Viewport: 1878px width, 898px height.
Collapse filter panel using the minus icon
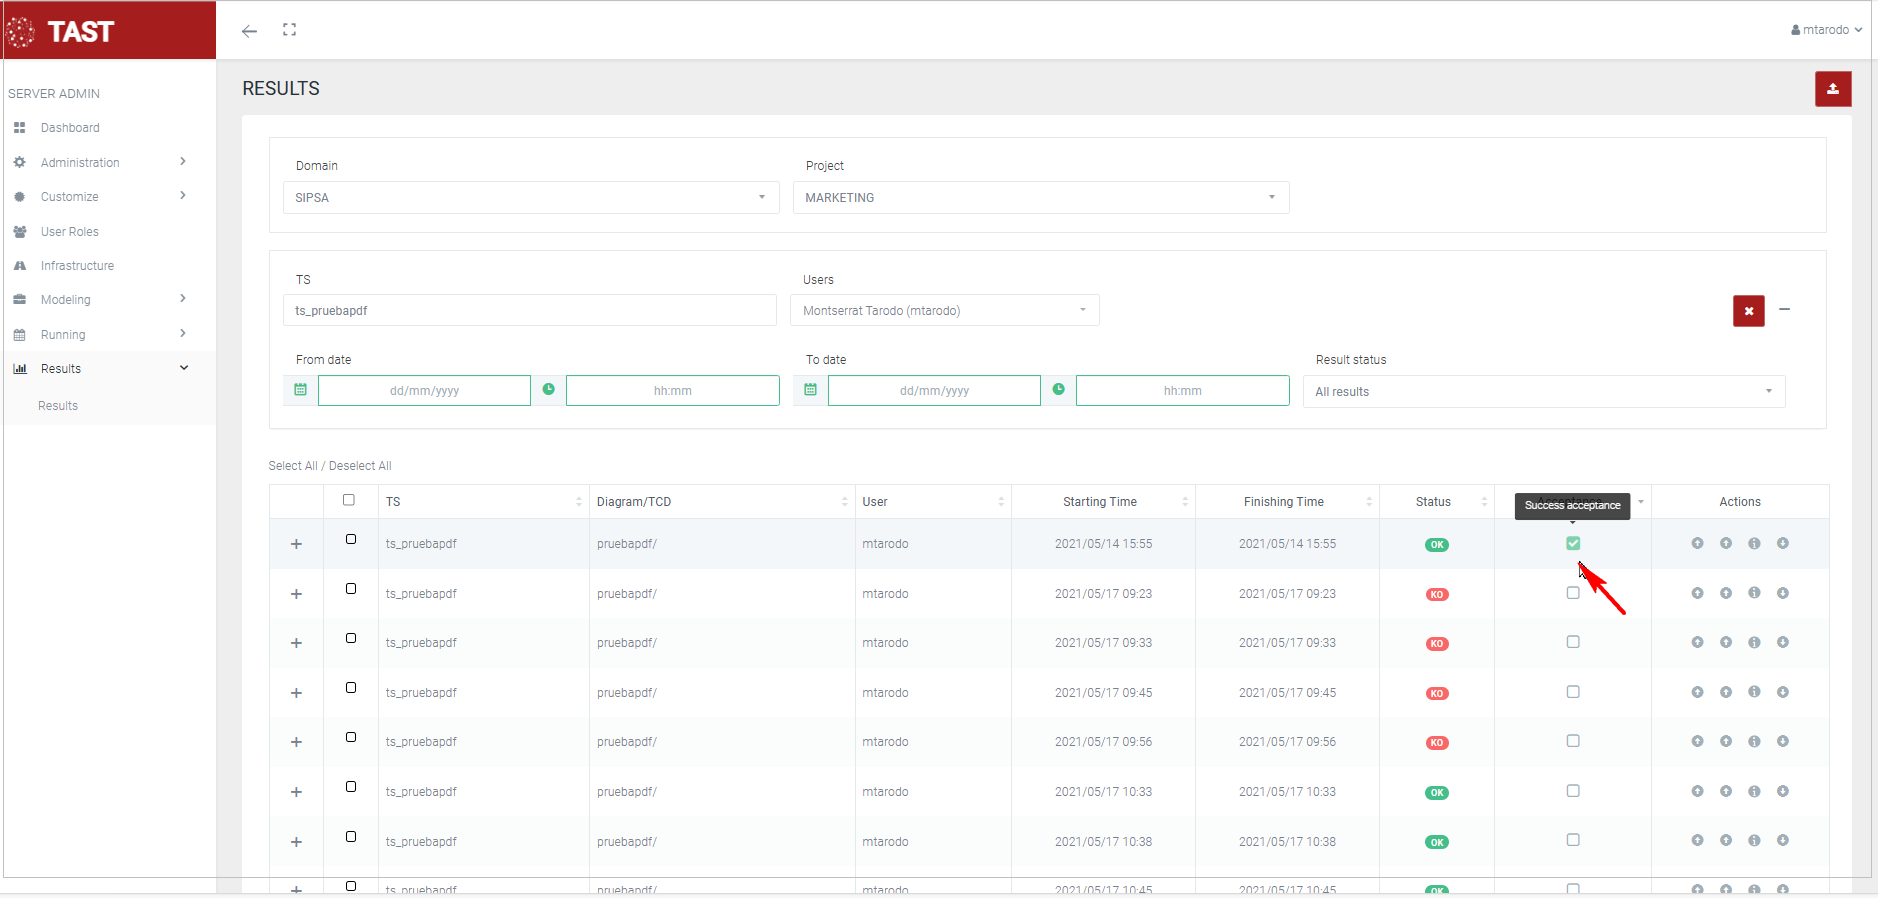point(1784,310)
